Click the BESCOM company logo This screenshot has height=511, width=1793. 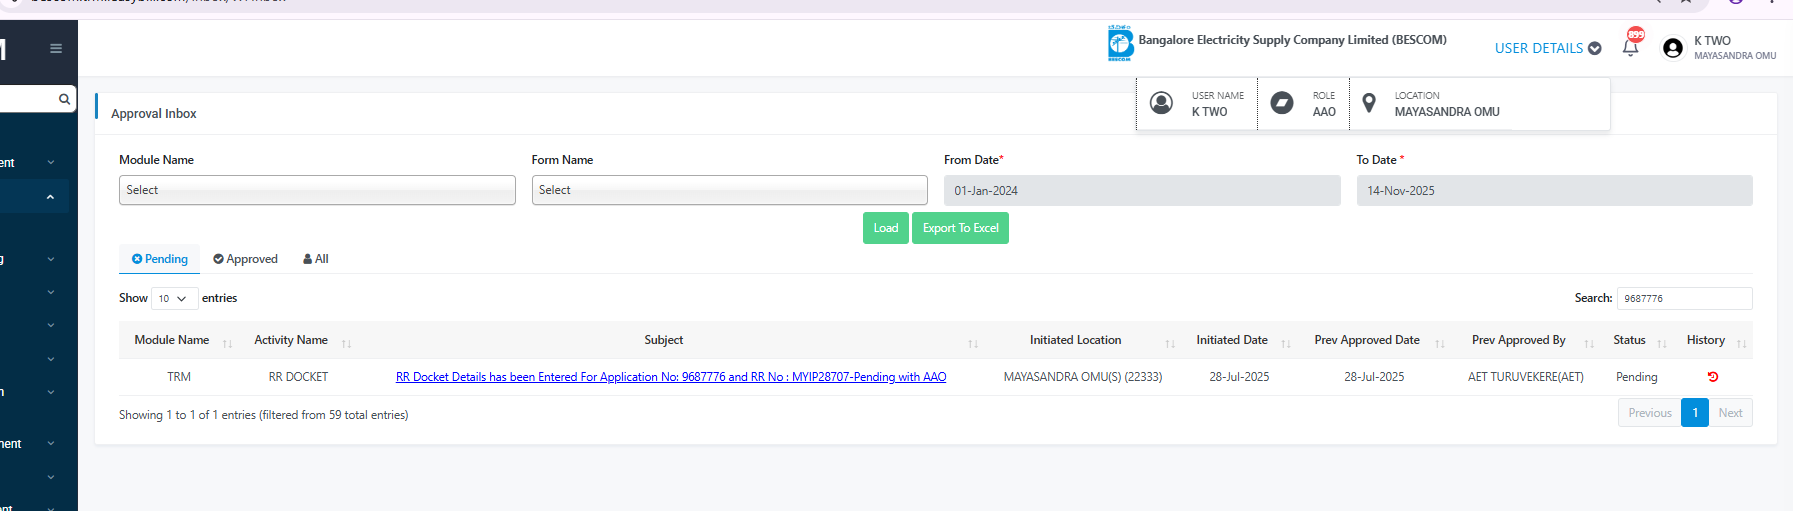point(1120,44)
